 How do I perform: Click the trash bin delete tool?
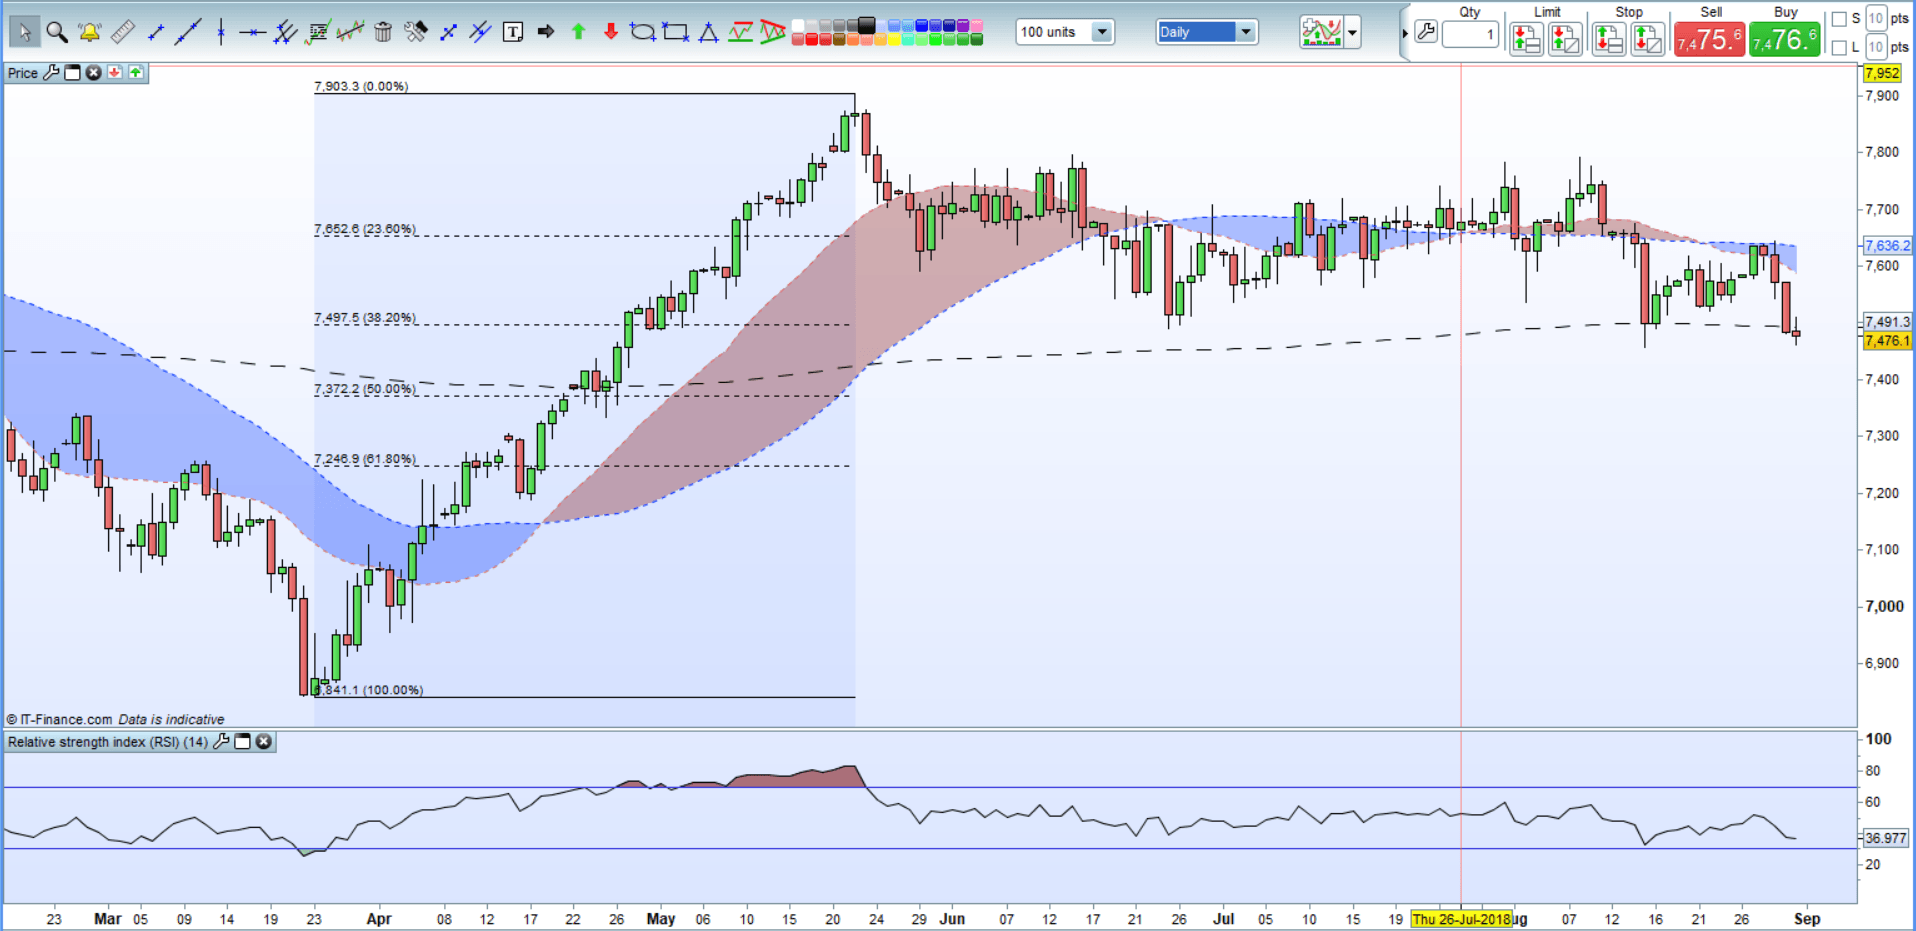pos(383,33)
